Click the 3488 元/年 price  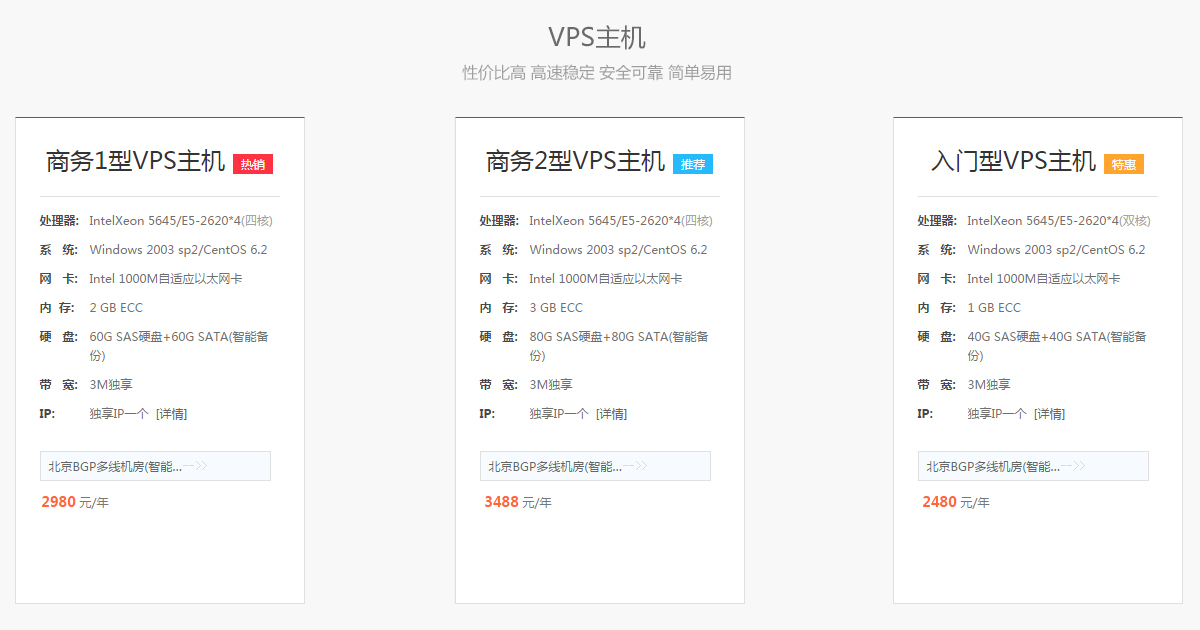(518, 502)
